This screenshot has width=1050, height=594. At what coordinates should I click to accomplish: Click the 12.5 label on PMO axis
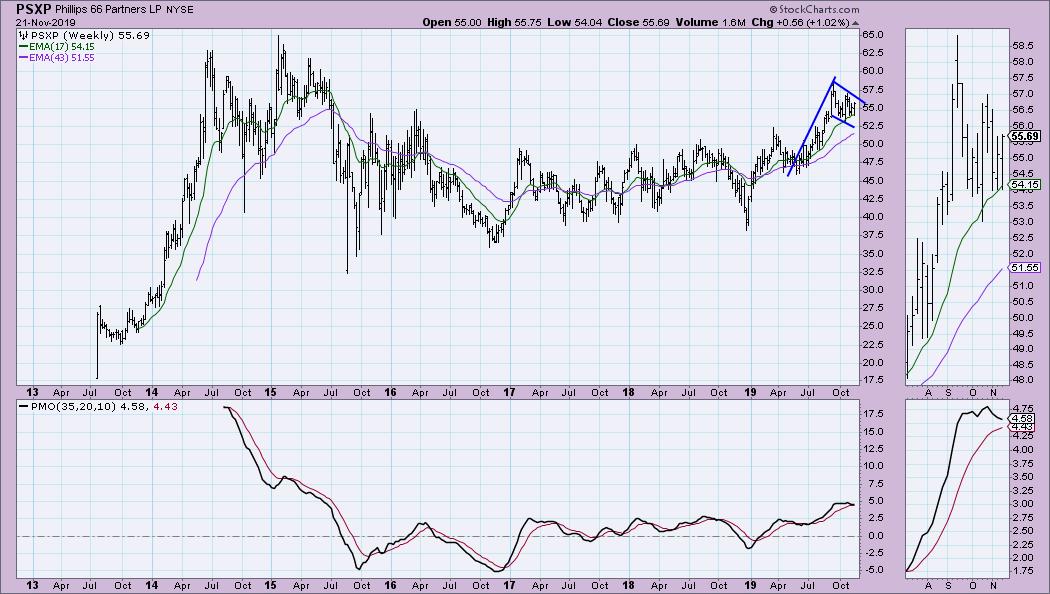(x=873, y=449)
